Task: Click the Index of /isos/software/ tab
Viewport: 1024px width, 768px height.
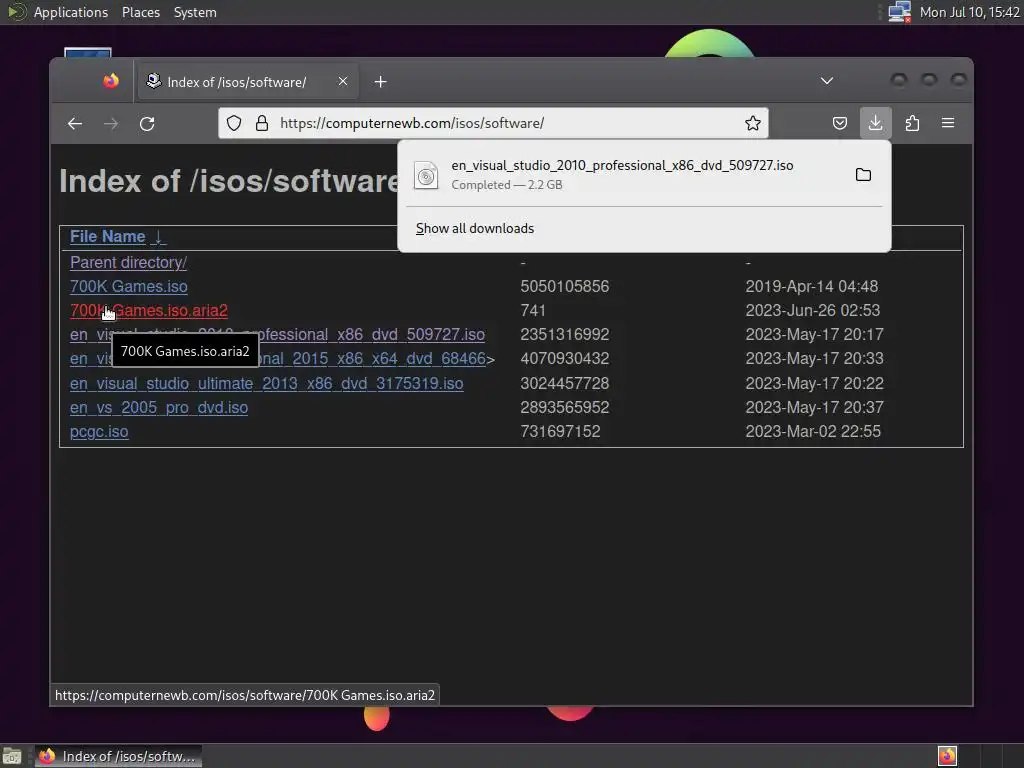Action: point(246,82)
